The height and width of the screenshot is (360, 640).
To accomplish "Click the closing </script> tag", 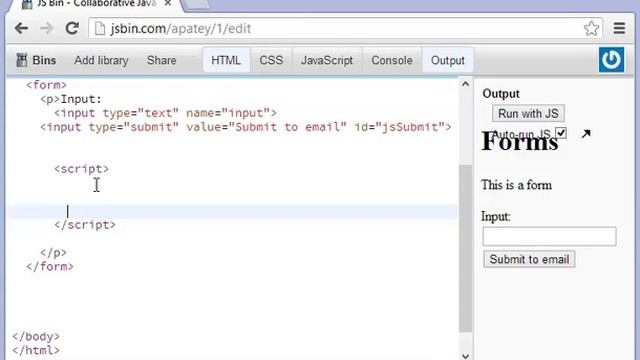I will click(x=85, y=225).
